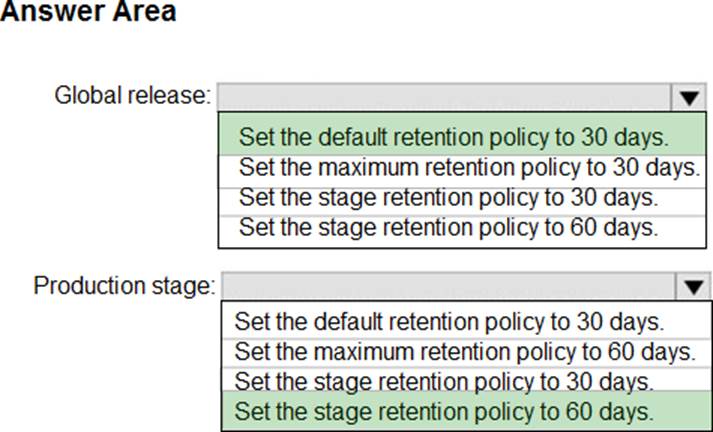The height and width of the screenshot is (432, 713).
Task: Click the Production stage label
Action: point(124,286)
